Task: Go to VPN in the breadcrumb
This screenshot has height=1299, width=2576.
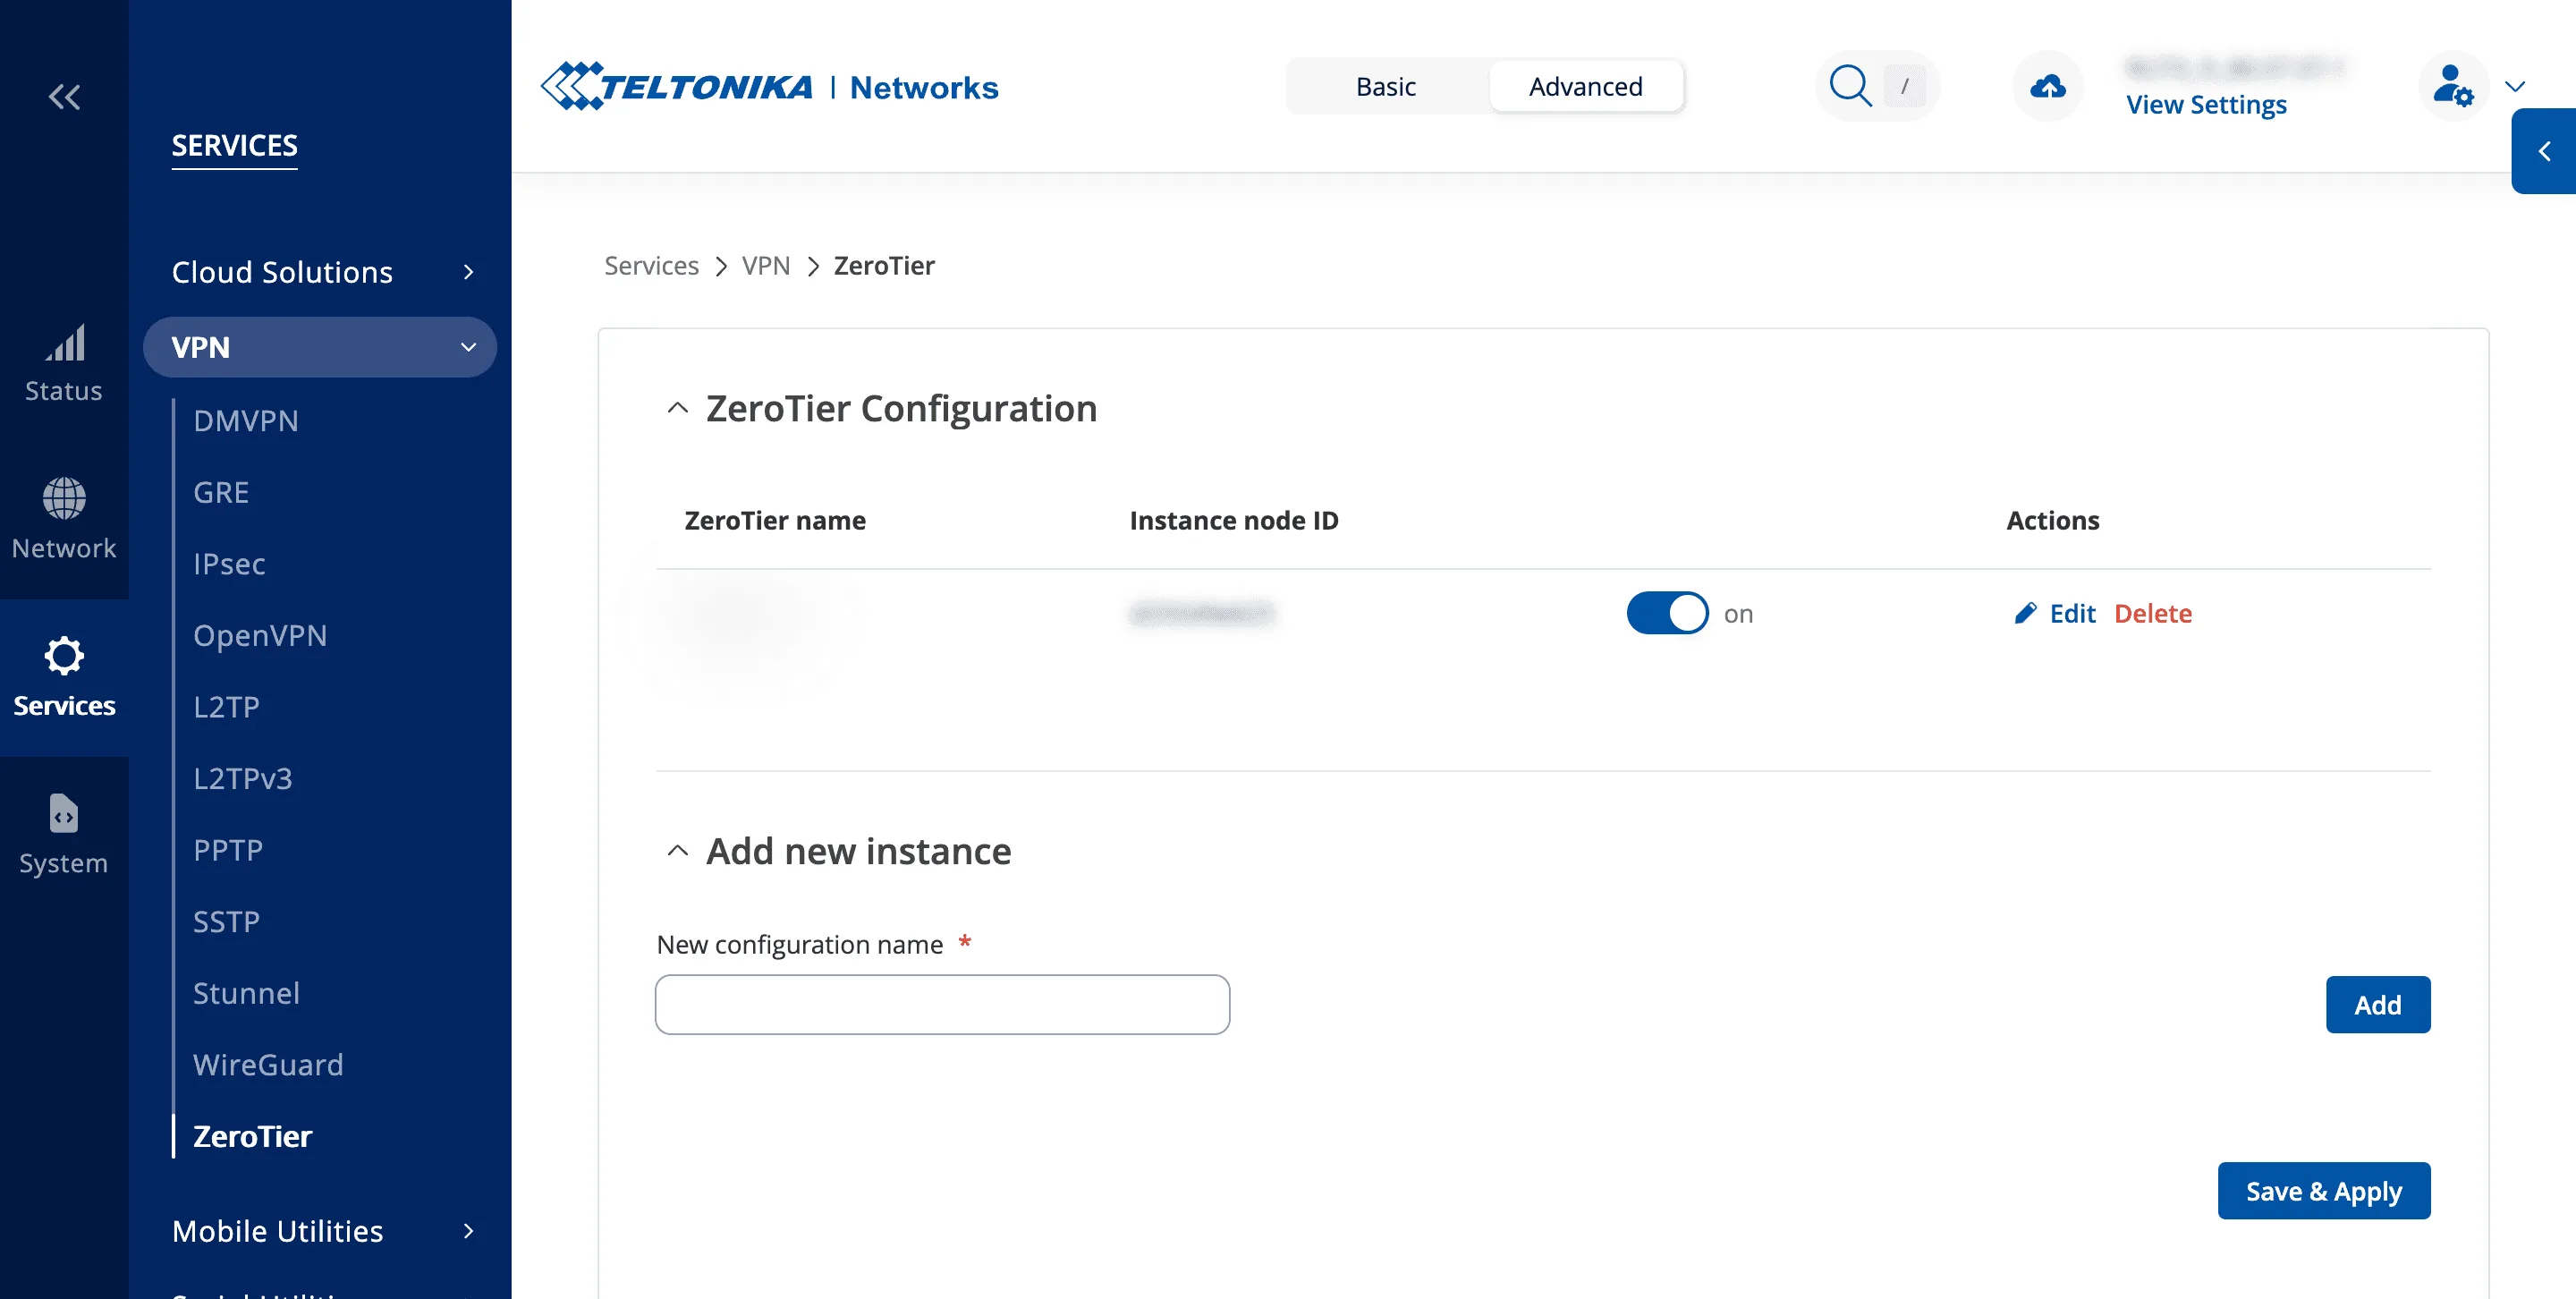Action: pyautogui.click(x=766, y=265)
